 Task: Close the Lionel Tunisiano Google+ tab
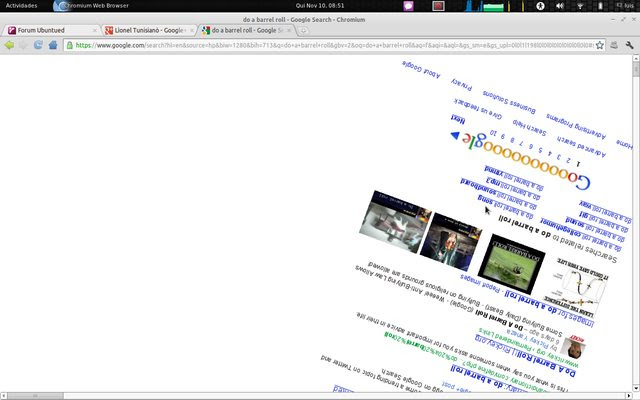(x=192, y=30)
